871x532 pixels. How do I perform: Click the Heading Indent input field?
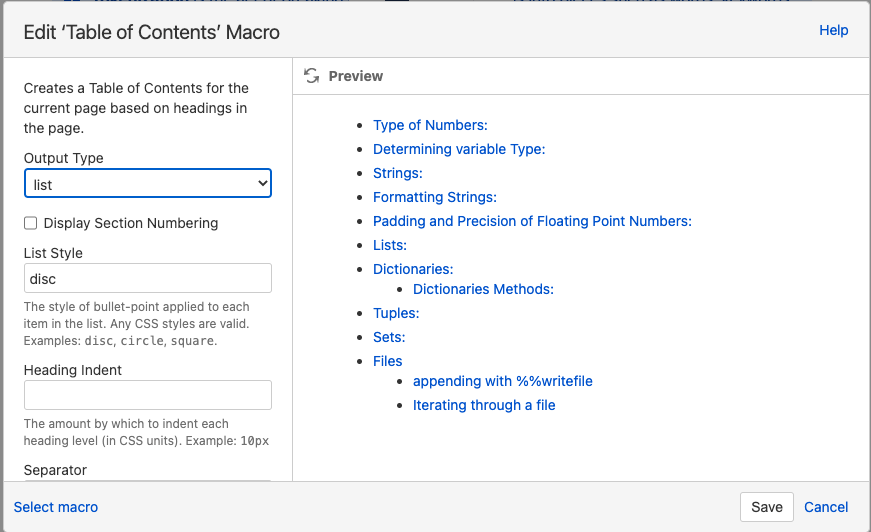coord(148,395)
